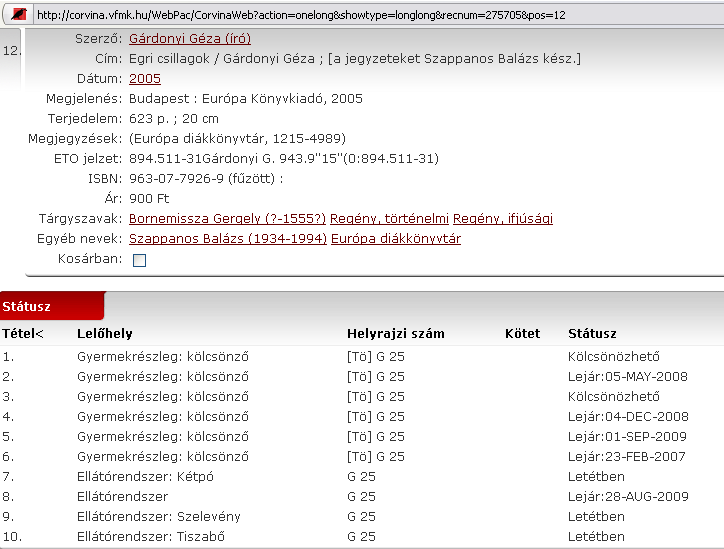Click the ETO jelzet value
The image size is (724, 549).
[284, 158]
